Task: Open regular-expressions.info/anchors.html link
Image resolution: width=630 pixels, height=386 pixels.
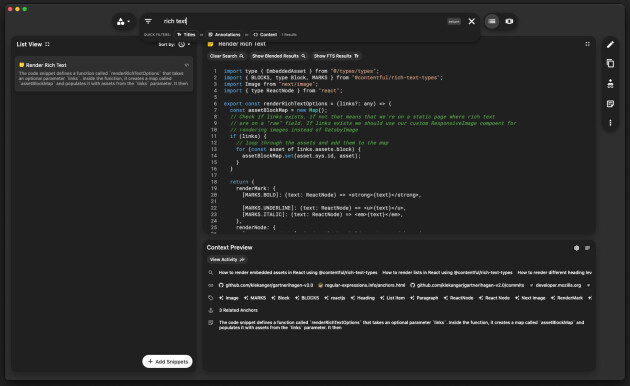Action: [361, 286]
